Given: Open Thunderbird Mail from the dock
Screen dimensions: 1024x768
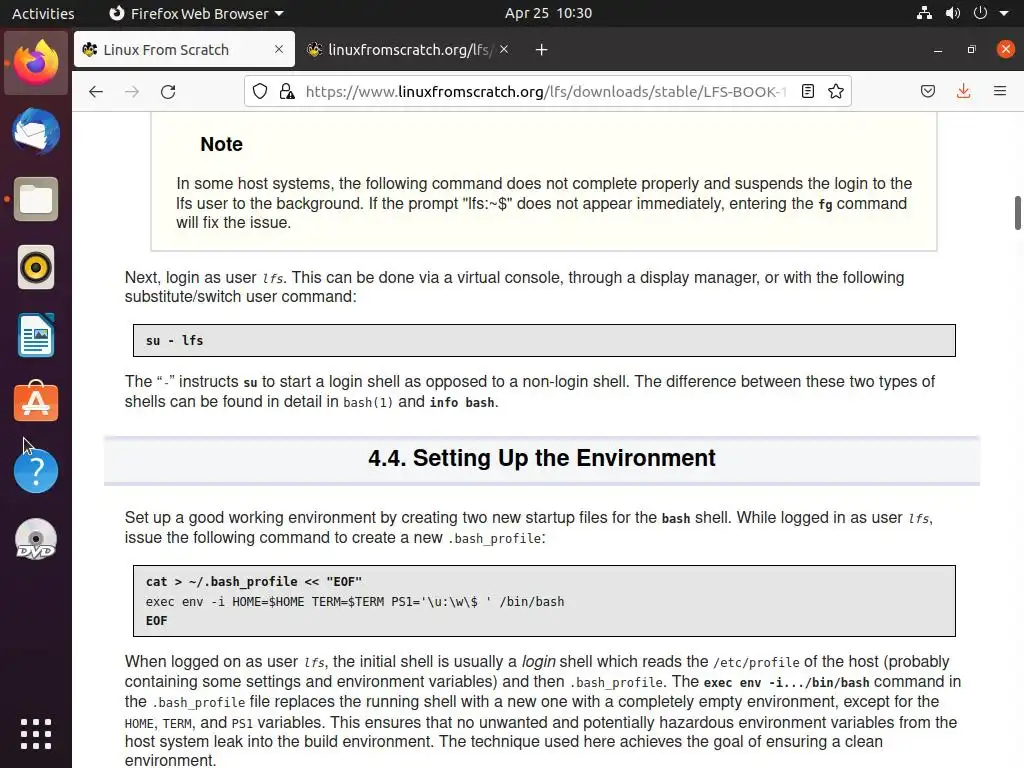Looking at the screenshot, I should tap(36, 131).
